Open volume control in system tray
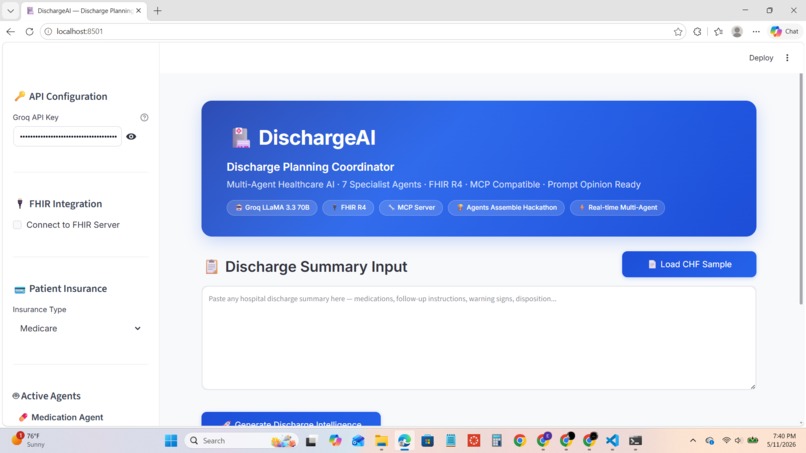This screenshot has height=453, width=806. 739,441
